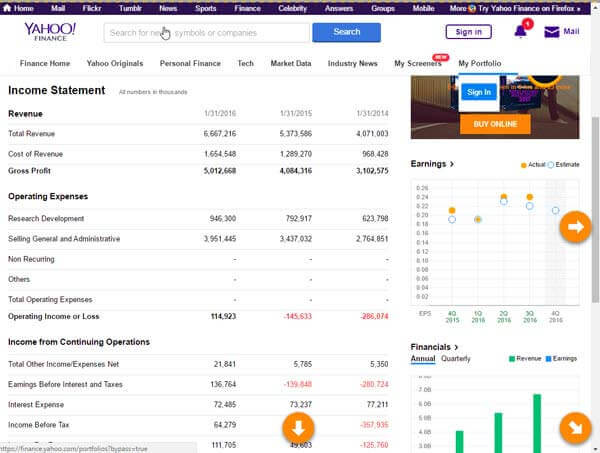Open Mobile from top bar
This screenshot has width=600, height=453.
pyautogui.click(x=423, y=8)
